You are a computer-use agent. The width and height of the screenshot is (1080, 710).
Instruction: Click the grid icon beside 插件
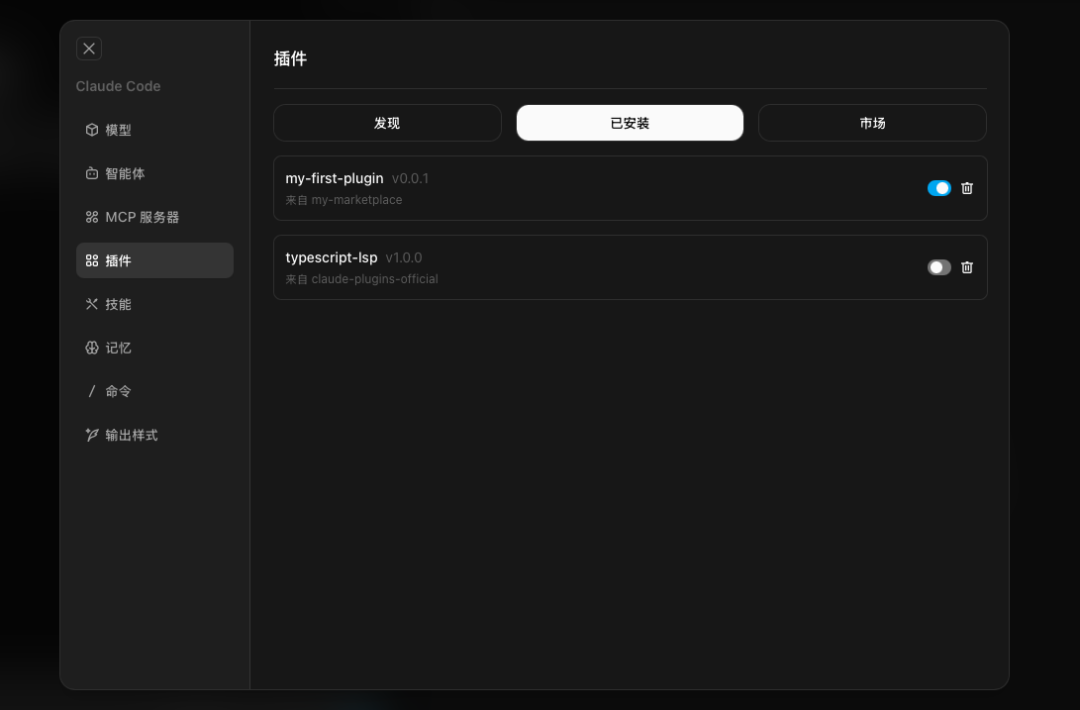[92, 261]
